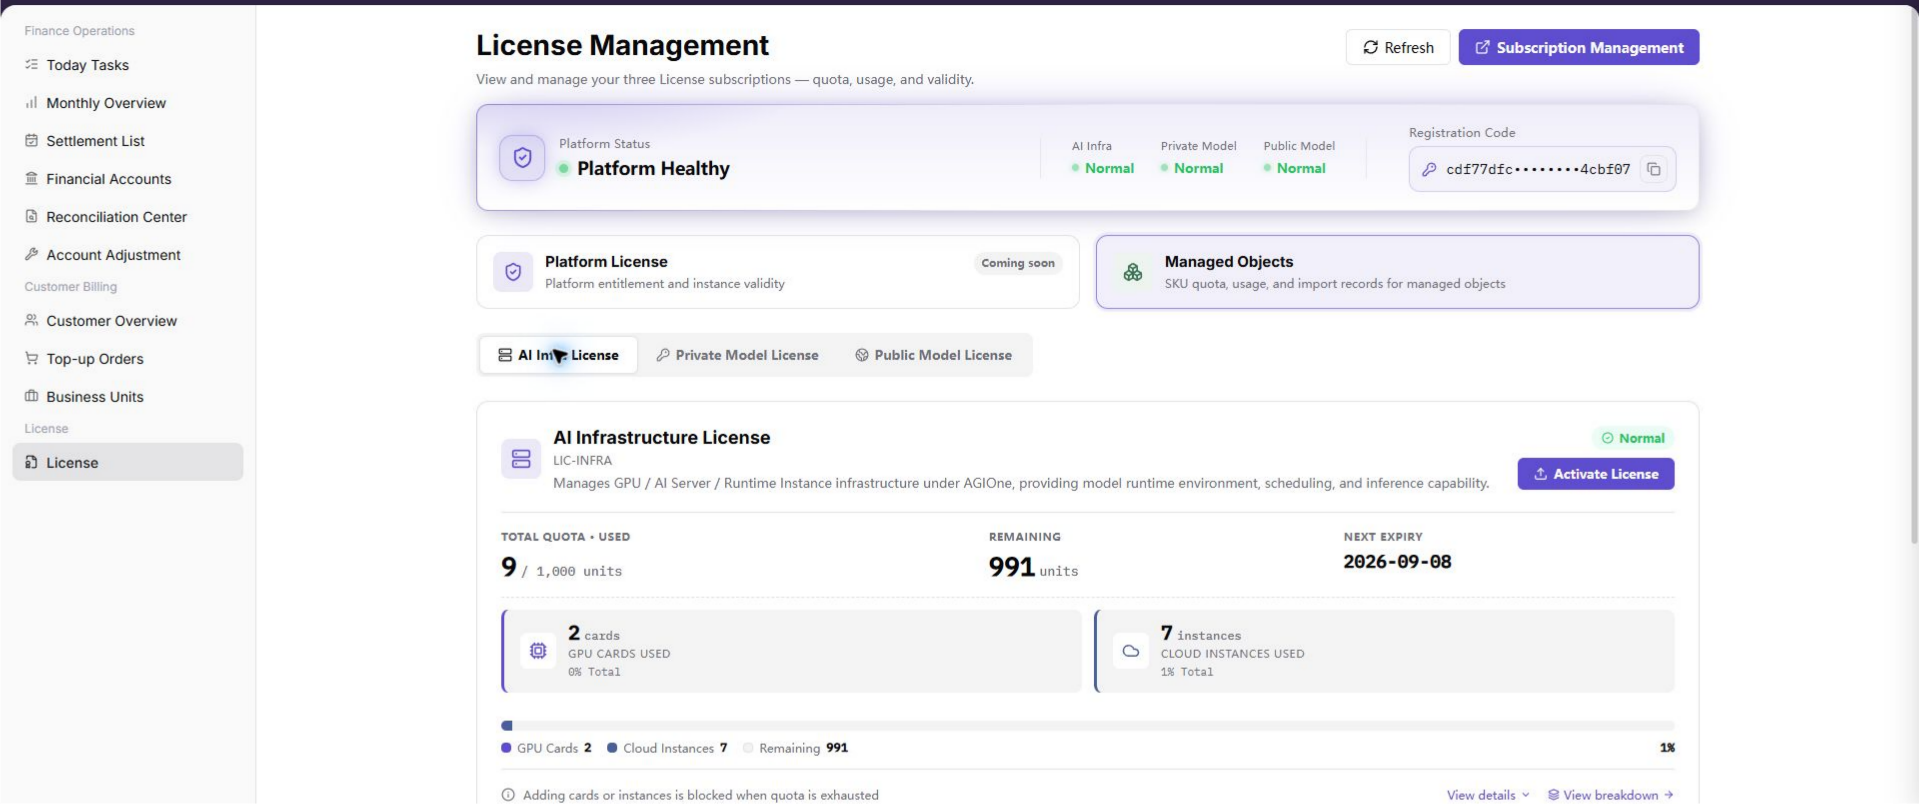Click Managed Objects cubes icon
1920x804 pixels.
(x=1133, y=272)
